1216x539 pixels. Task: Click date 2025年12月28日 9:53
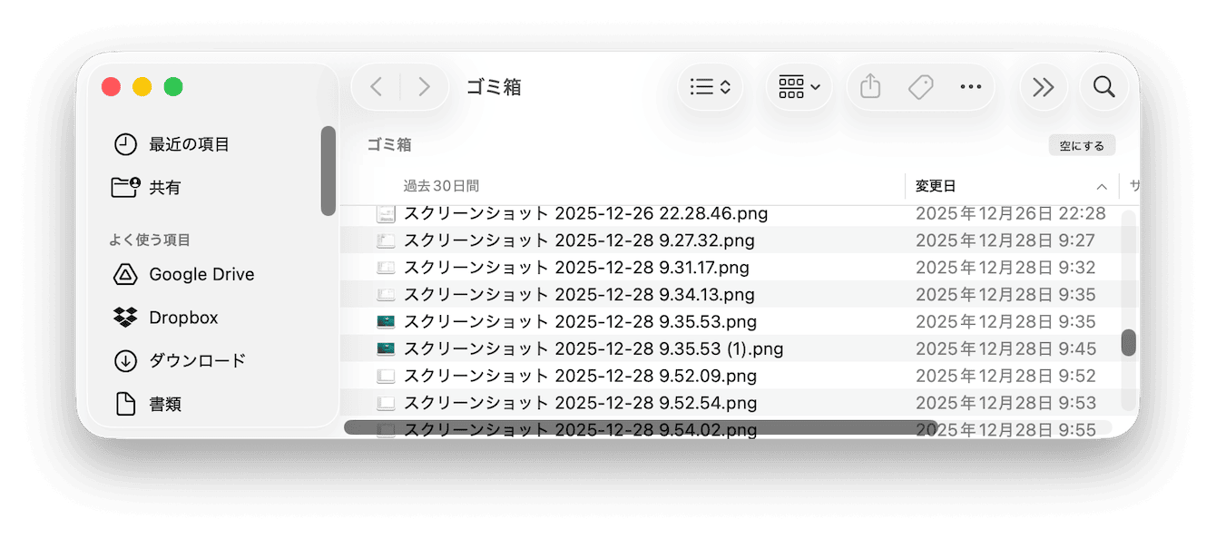click(1005, 402)
